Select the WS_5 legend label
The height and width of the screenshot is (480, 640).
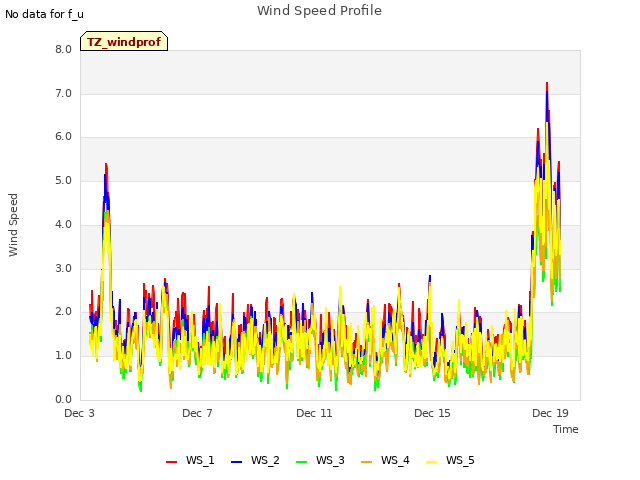point(460,460)
